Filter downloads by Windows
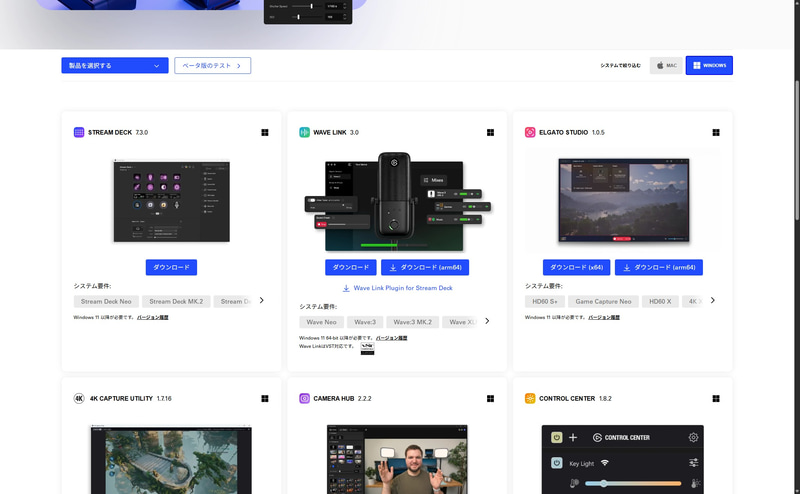This screenshot has height=494, width=800. [709, 65]
